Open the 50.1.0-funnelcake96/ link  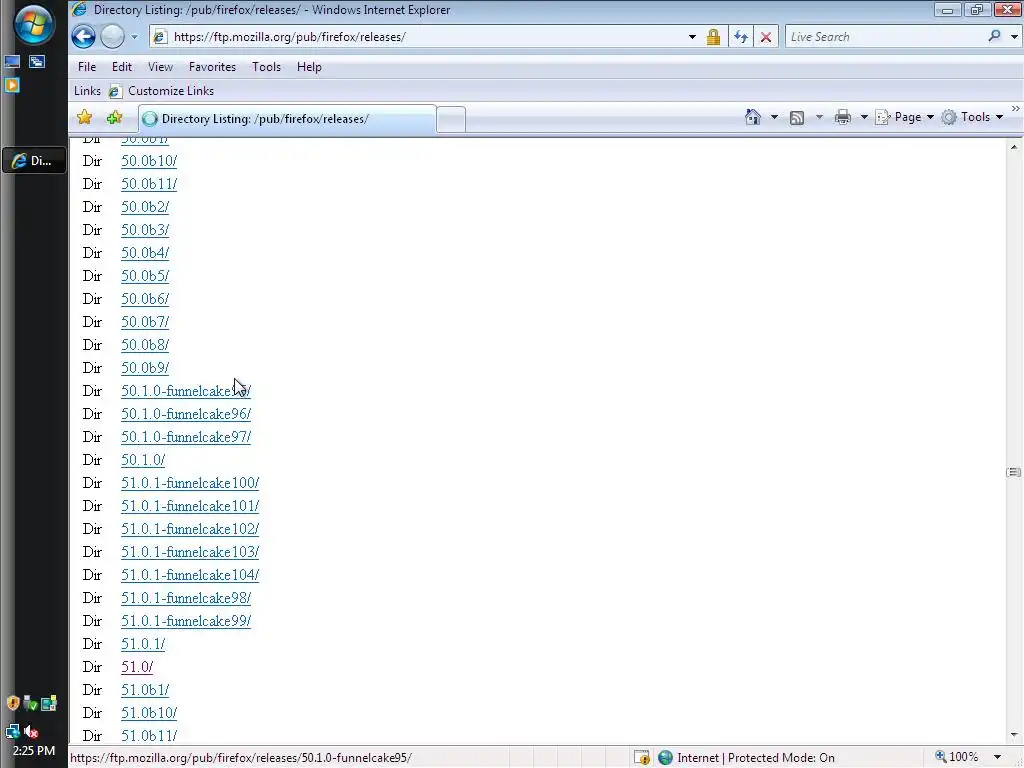186,414
